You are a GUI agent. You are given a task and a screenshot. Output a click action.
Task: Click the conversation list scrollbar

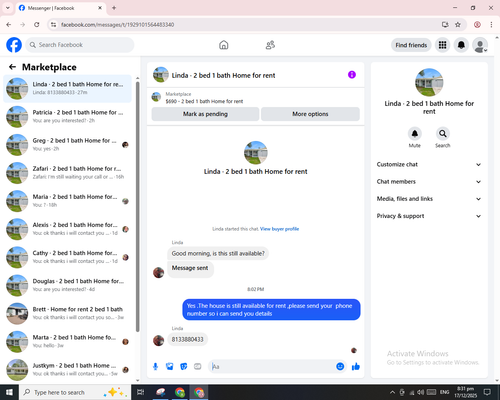137,207
